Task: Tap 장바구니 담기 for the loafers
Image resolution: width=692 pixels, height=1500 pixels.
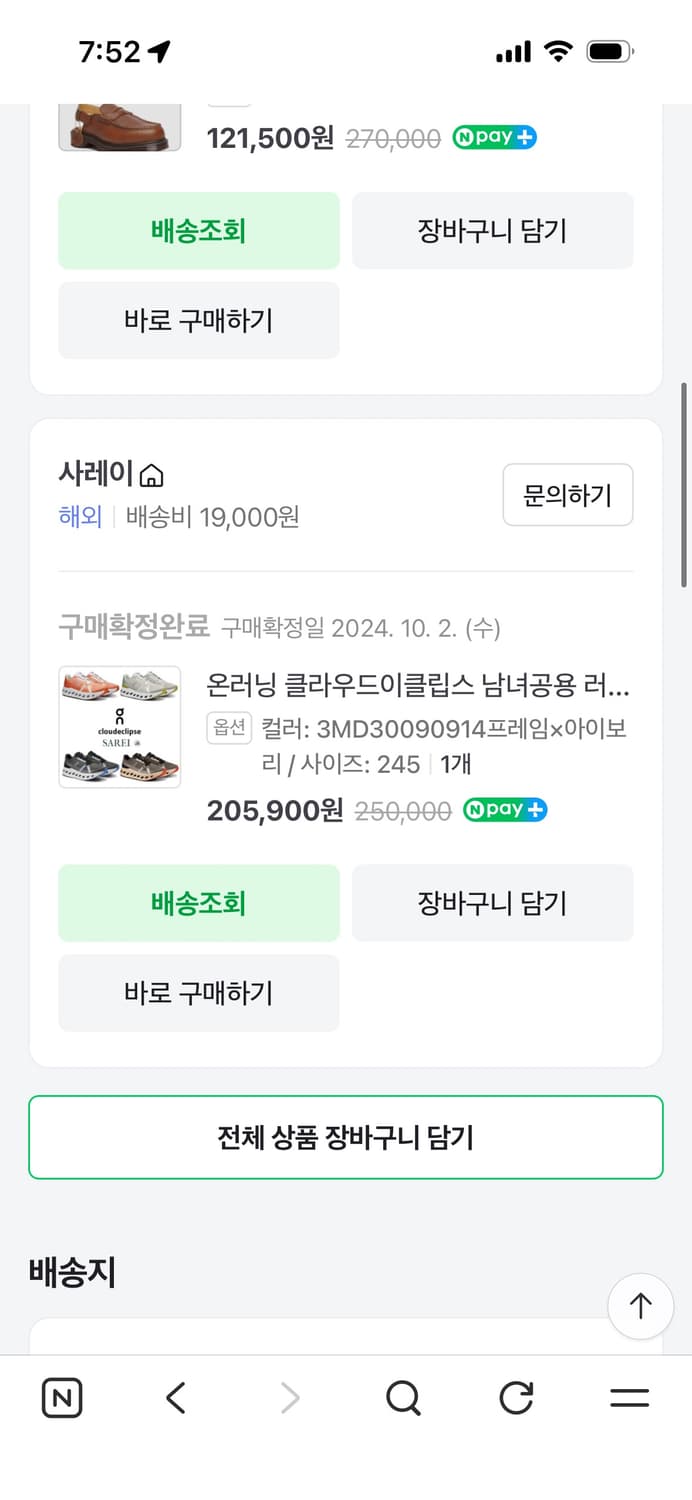Action: click(493, 230)
